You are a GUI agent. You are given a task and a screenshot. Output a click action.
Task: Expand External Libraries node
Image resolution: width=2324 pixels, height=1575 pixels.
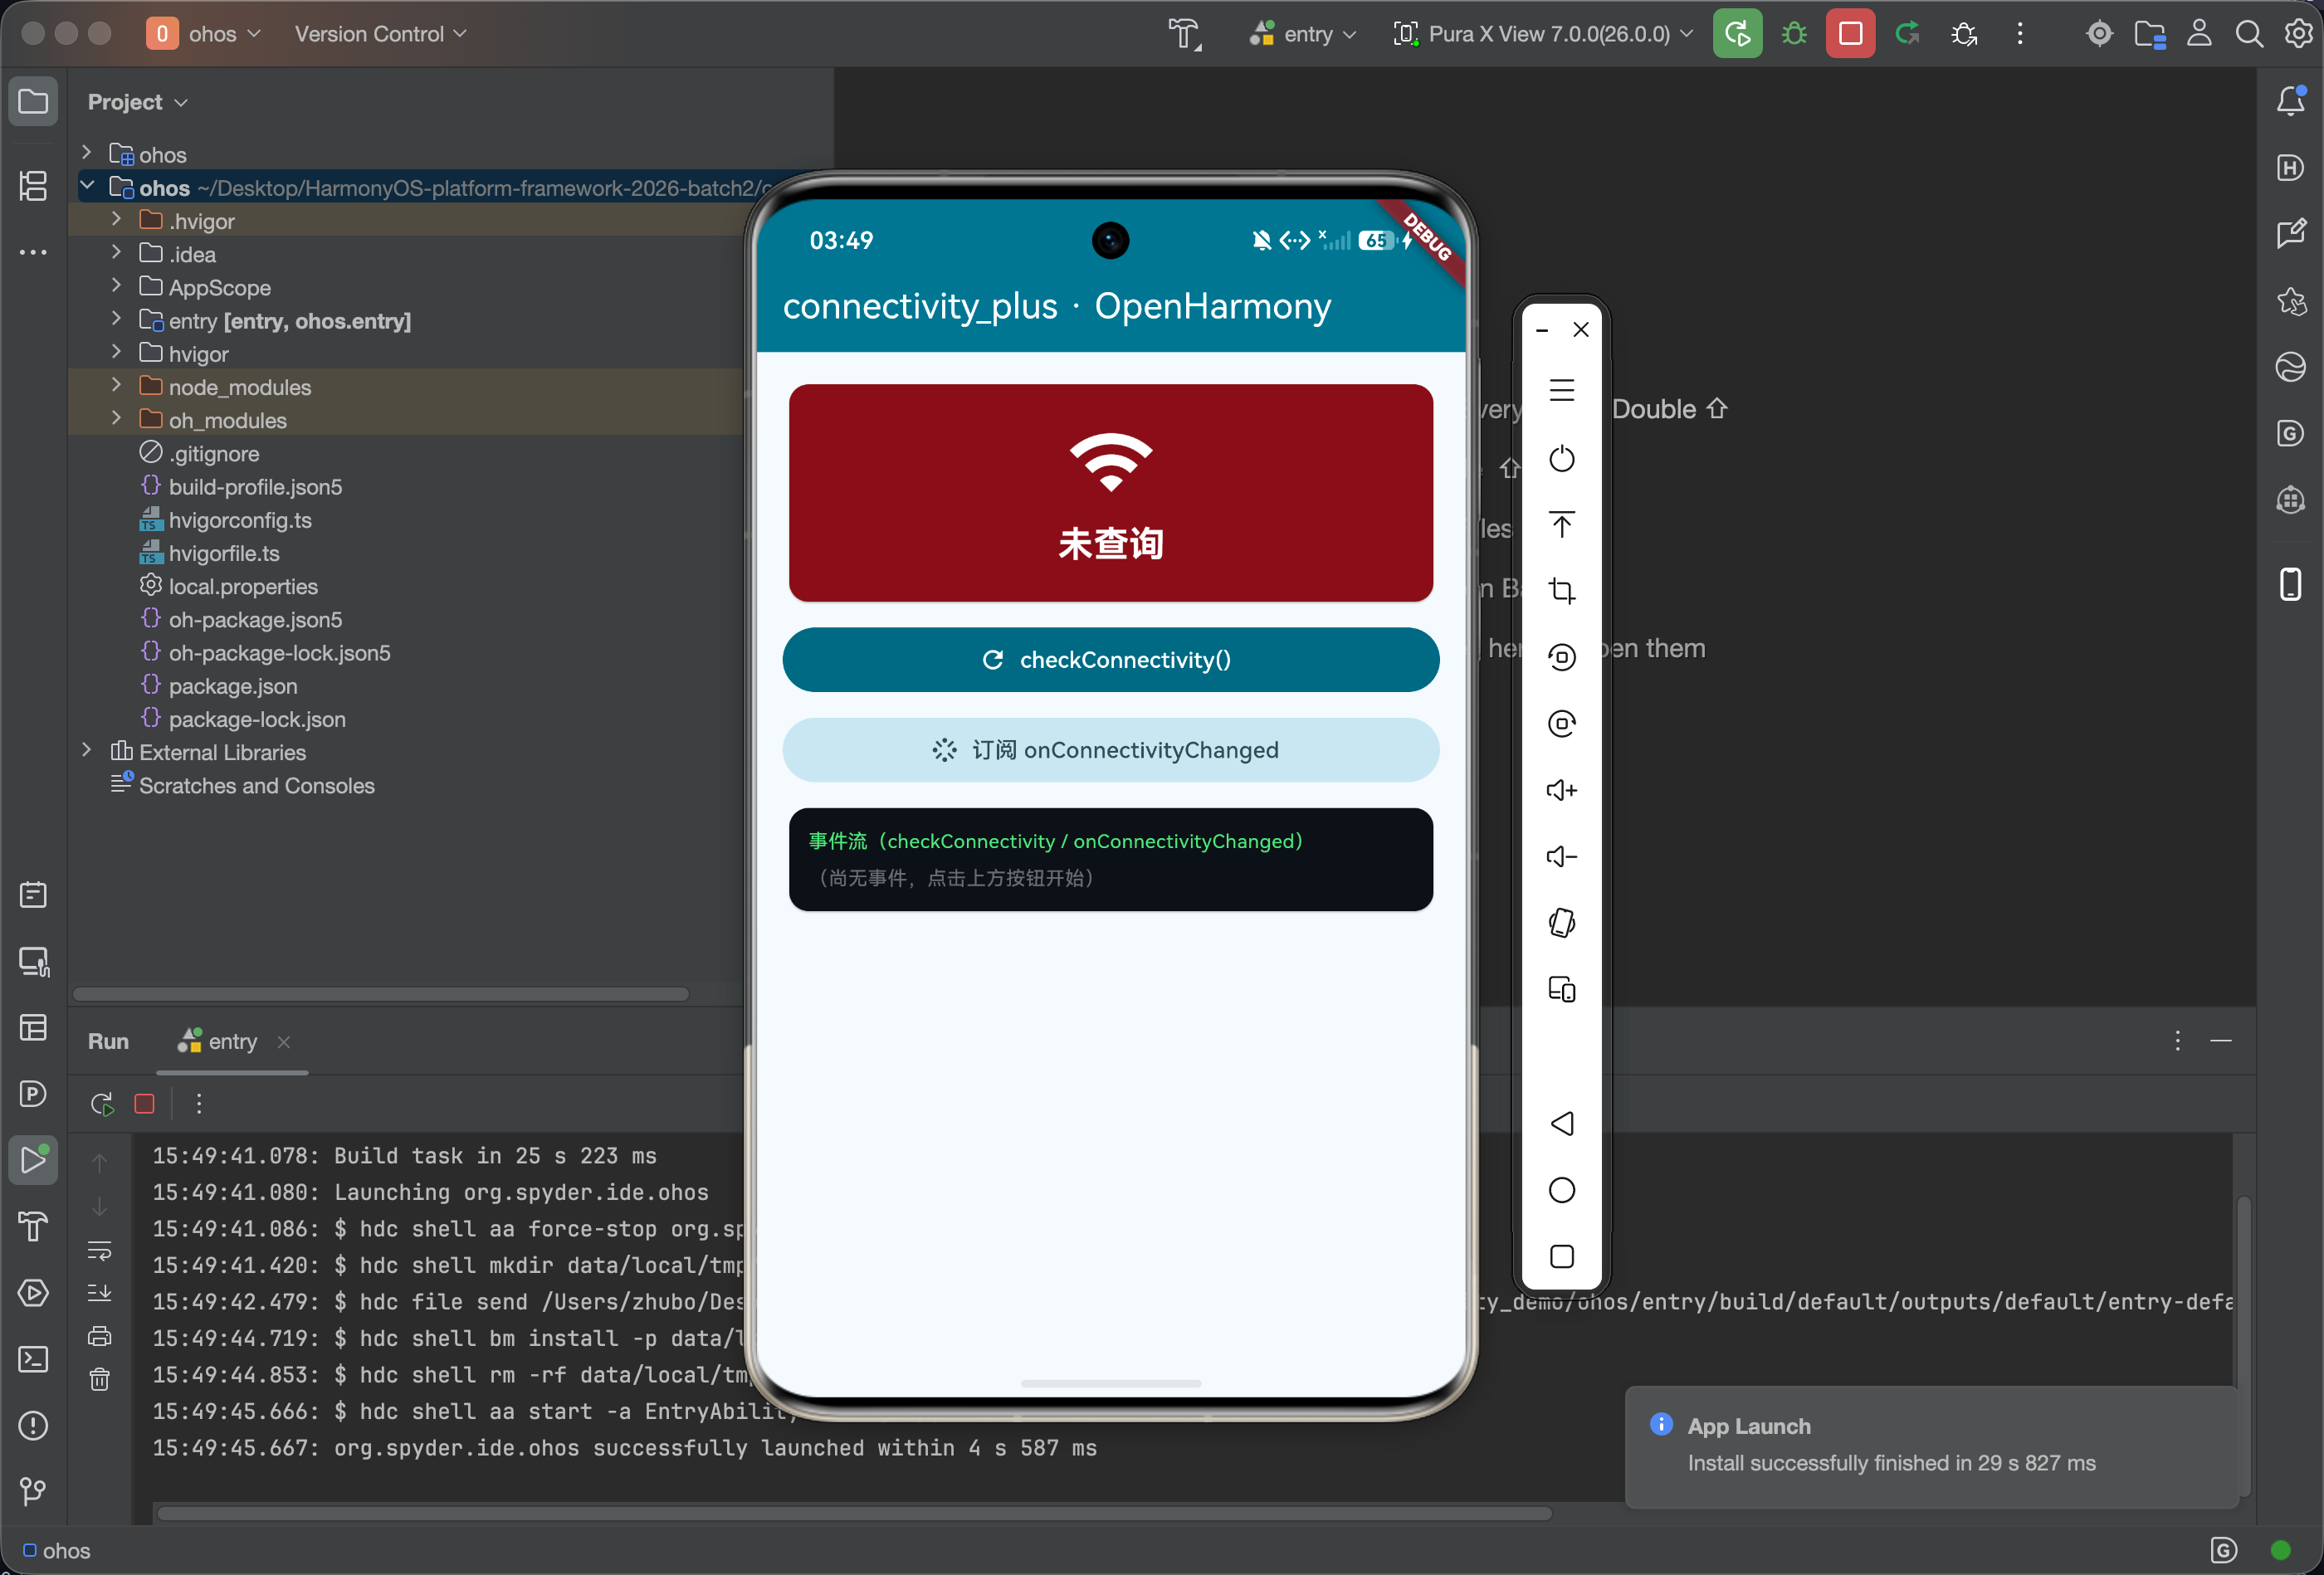pyautogui.click(x=86, y=751)
